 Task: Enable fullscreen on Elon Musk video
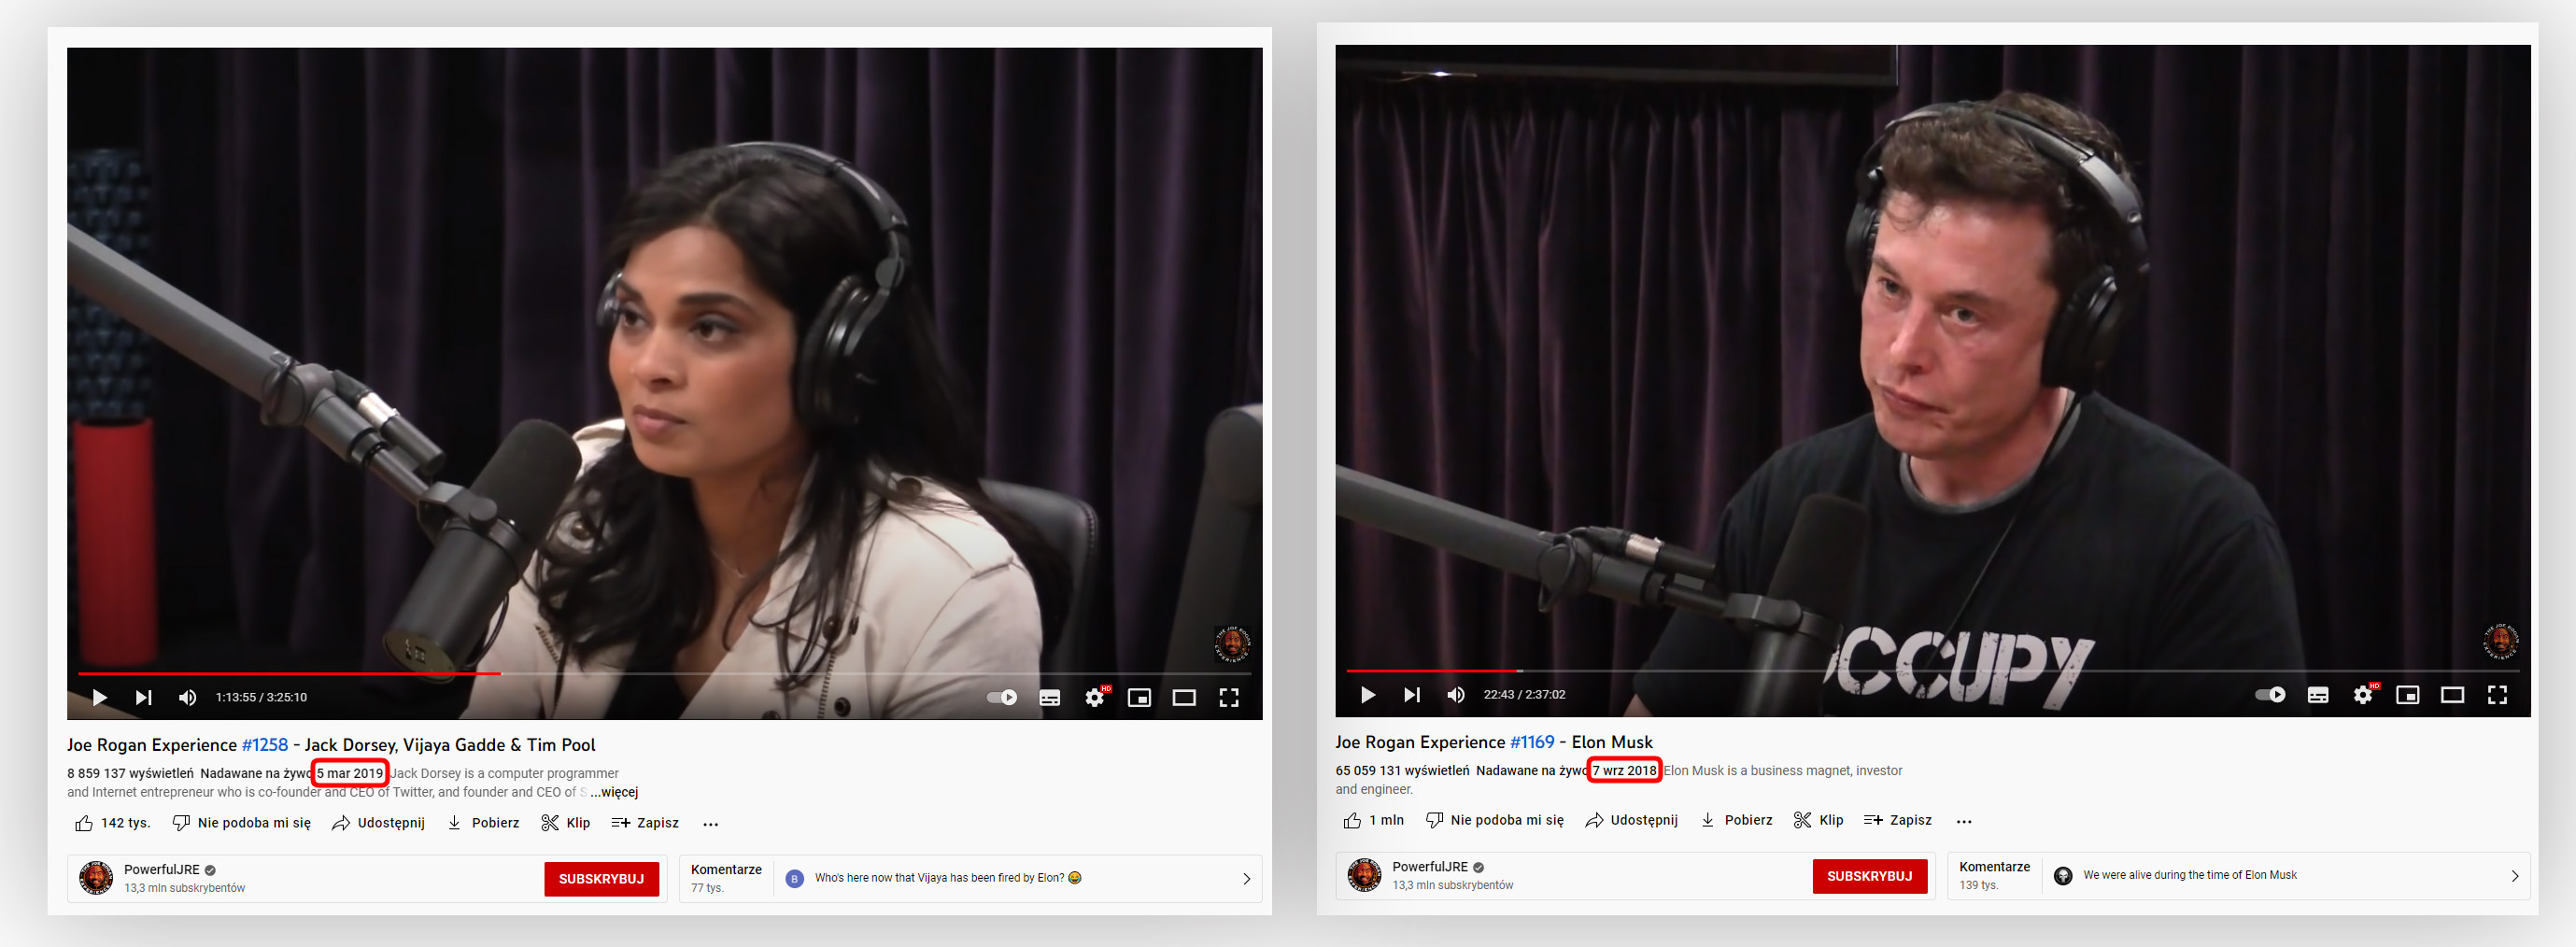coord(2497,694)
